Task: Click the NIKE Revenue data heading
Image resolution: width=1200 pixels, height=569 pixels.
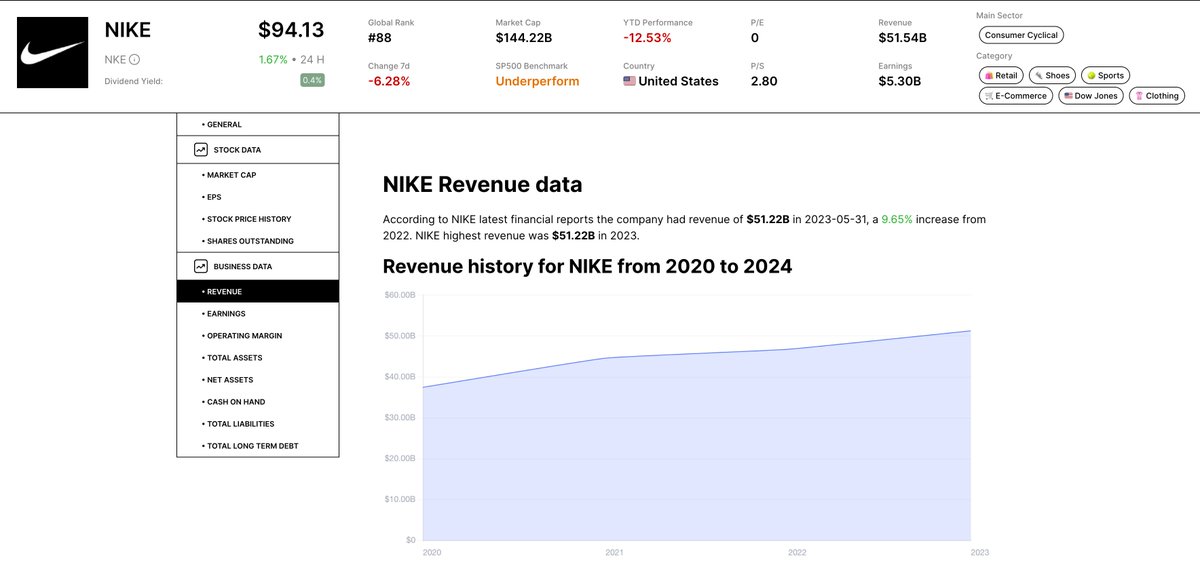Action: [482, 185]
